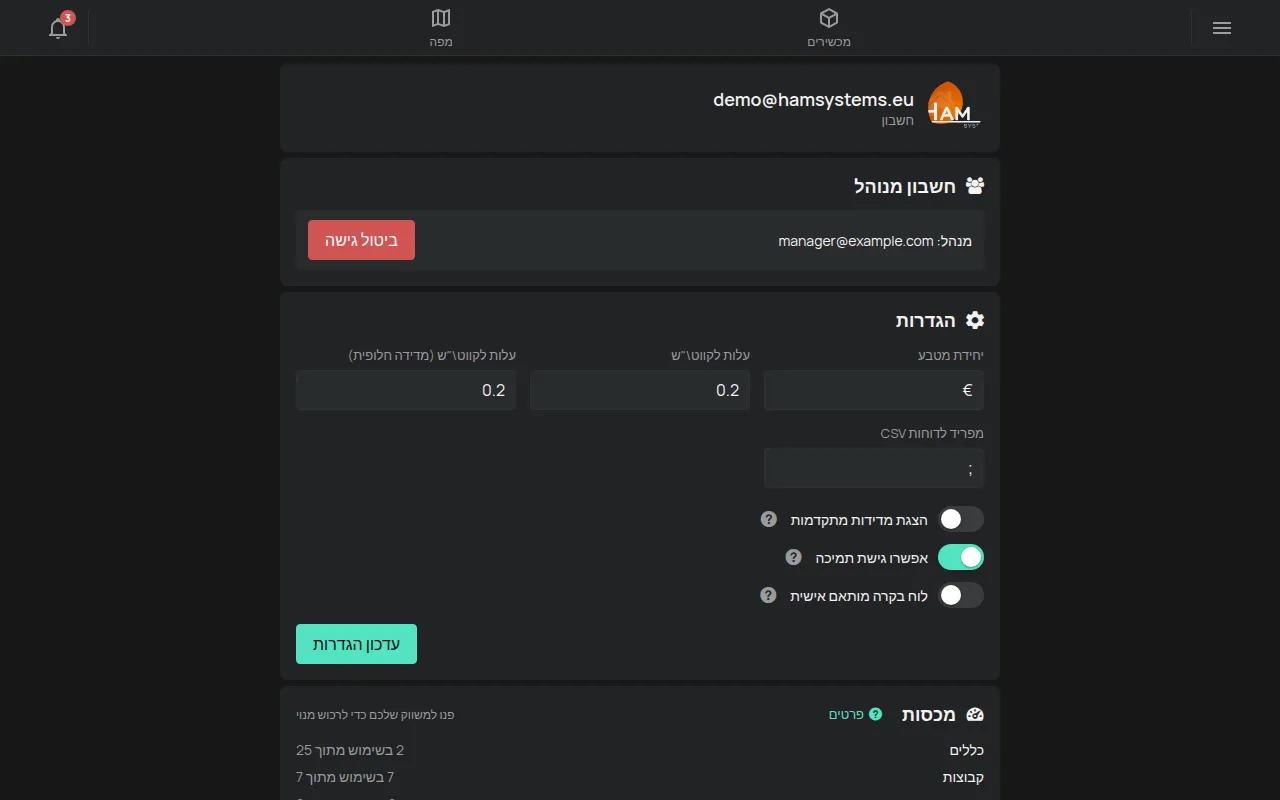Focus the יחידת מטבע currency field
This screenshot has width=1280, height=800.
pos(874,390)
